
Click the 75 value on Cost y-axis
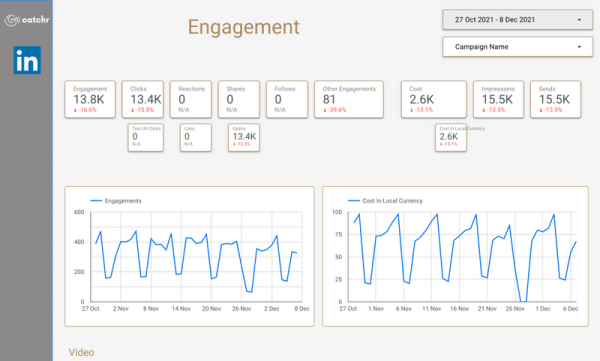(338, 234)
